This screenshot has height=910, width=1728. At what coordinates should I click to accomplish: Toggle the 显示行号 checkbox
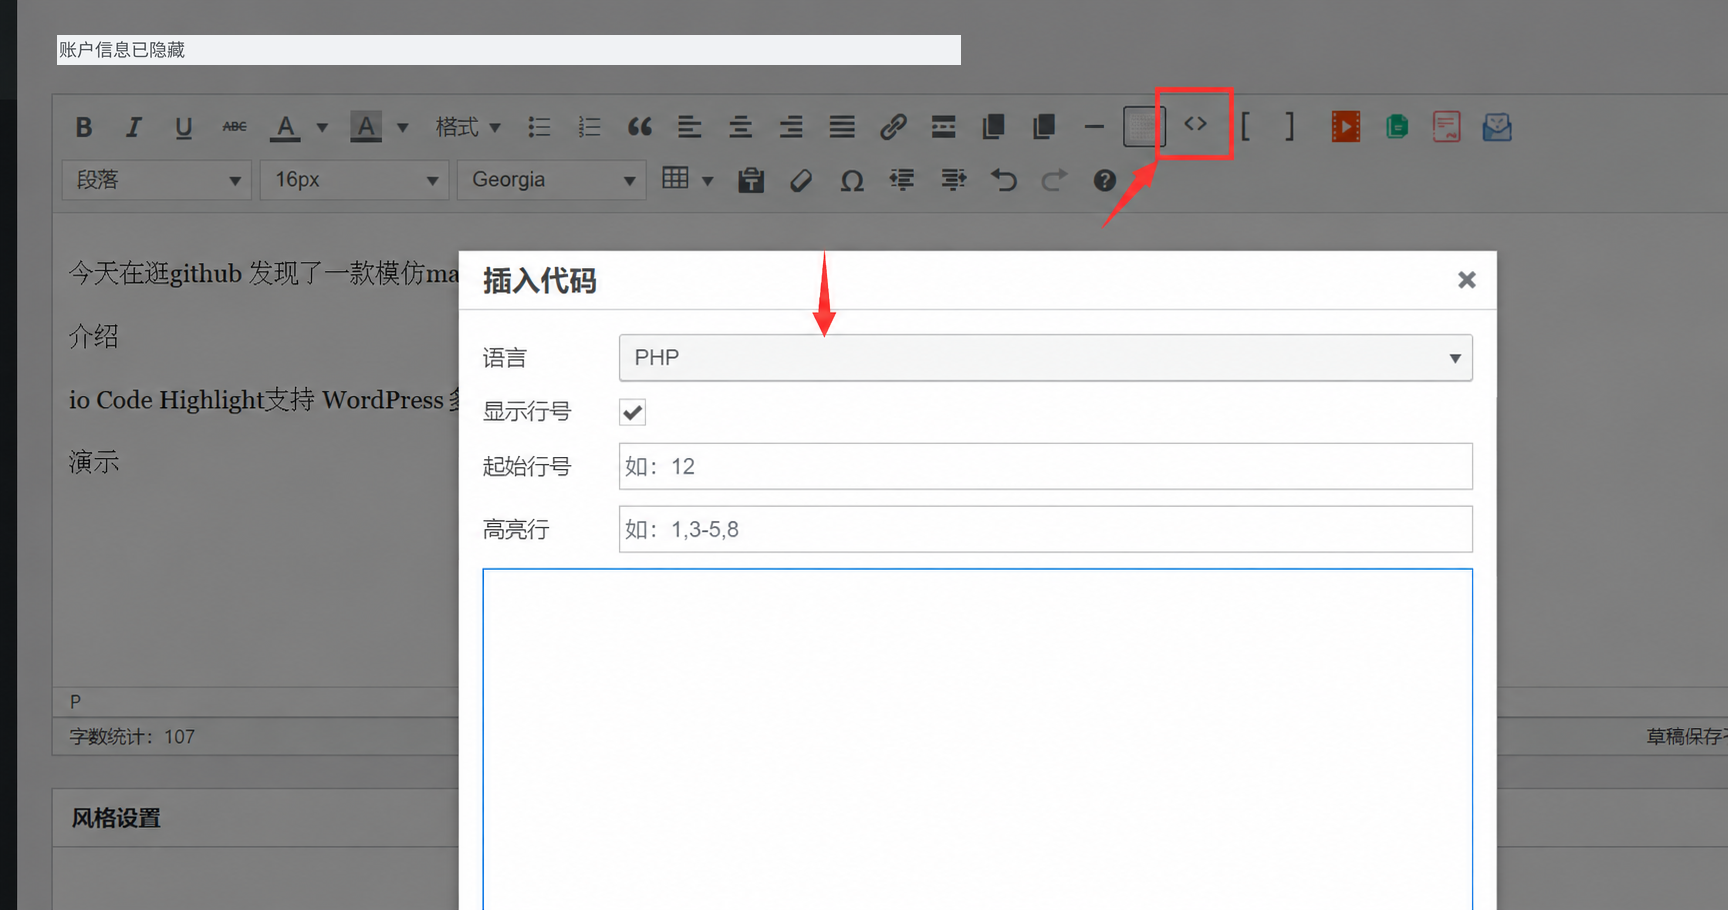[x=633, y=412]
